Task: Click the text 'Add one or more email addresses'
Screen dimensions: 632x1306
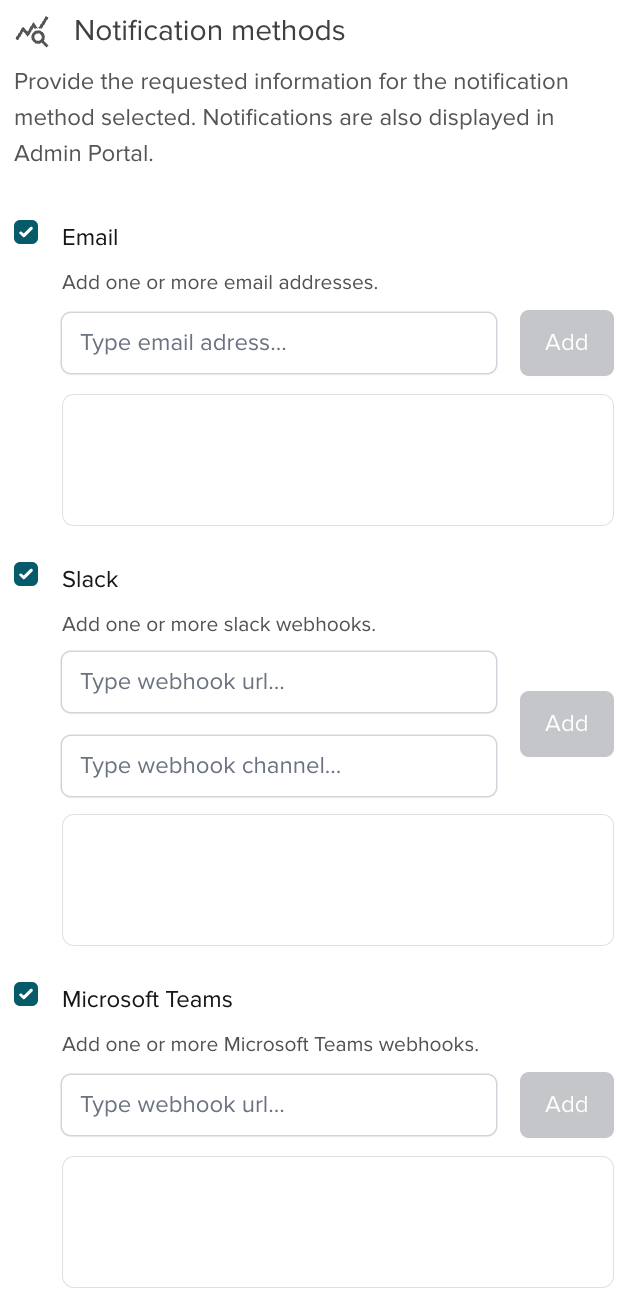Action: tap(220, 283)
